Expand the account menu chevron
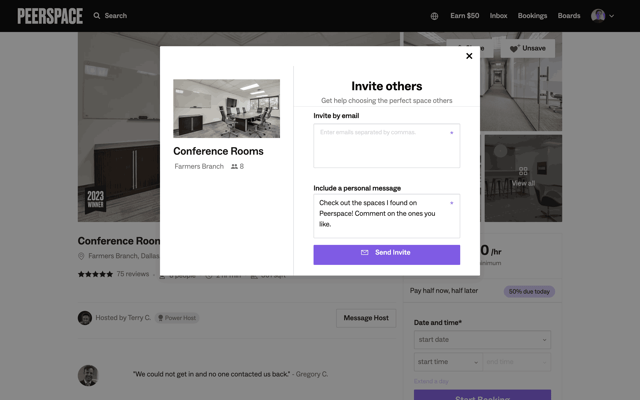The width and height of the screenshot is (640, 400). (x=611, y=16)
